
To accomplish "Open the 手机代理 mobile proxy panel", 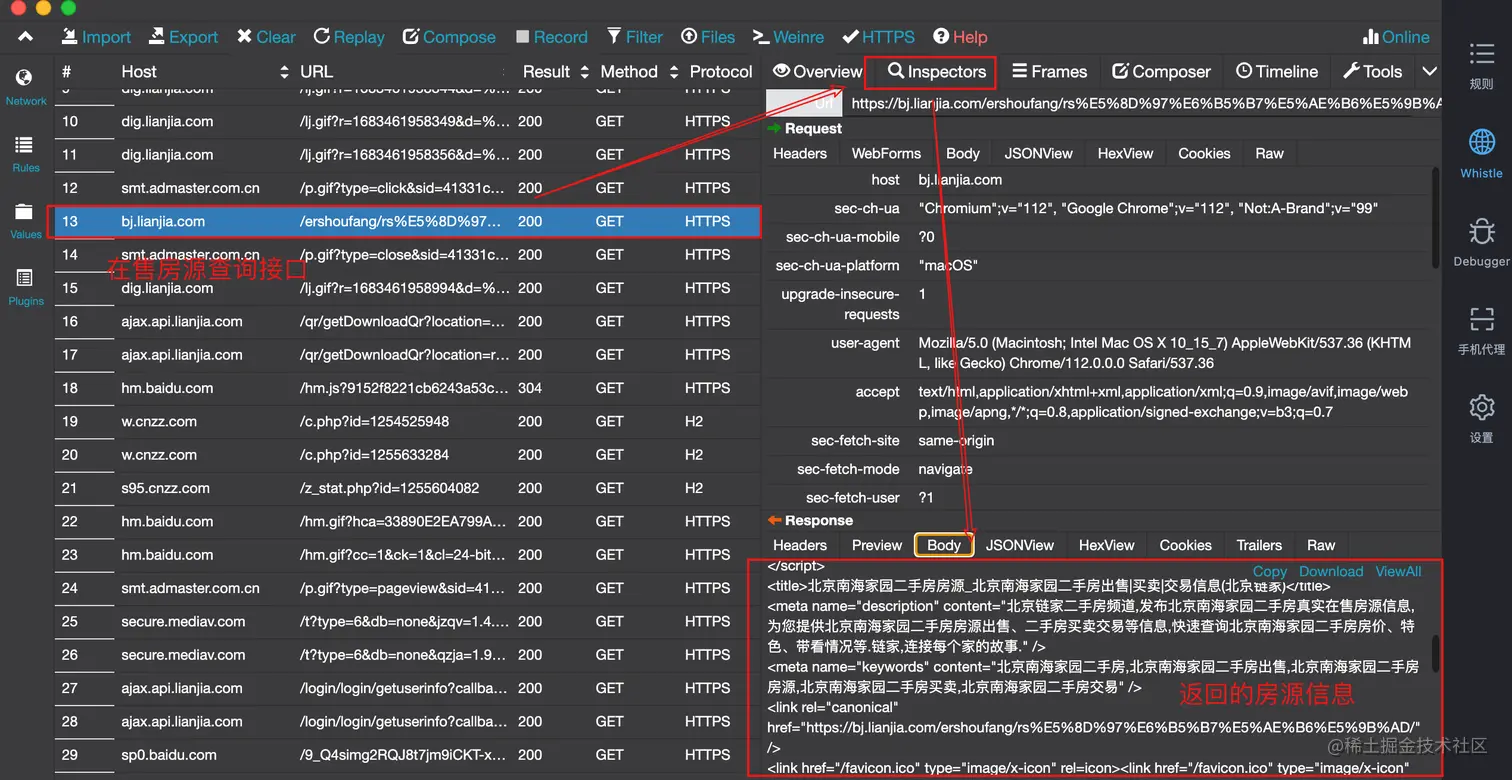I will (x=1481, y=330).
